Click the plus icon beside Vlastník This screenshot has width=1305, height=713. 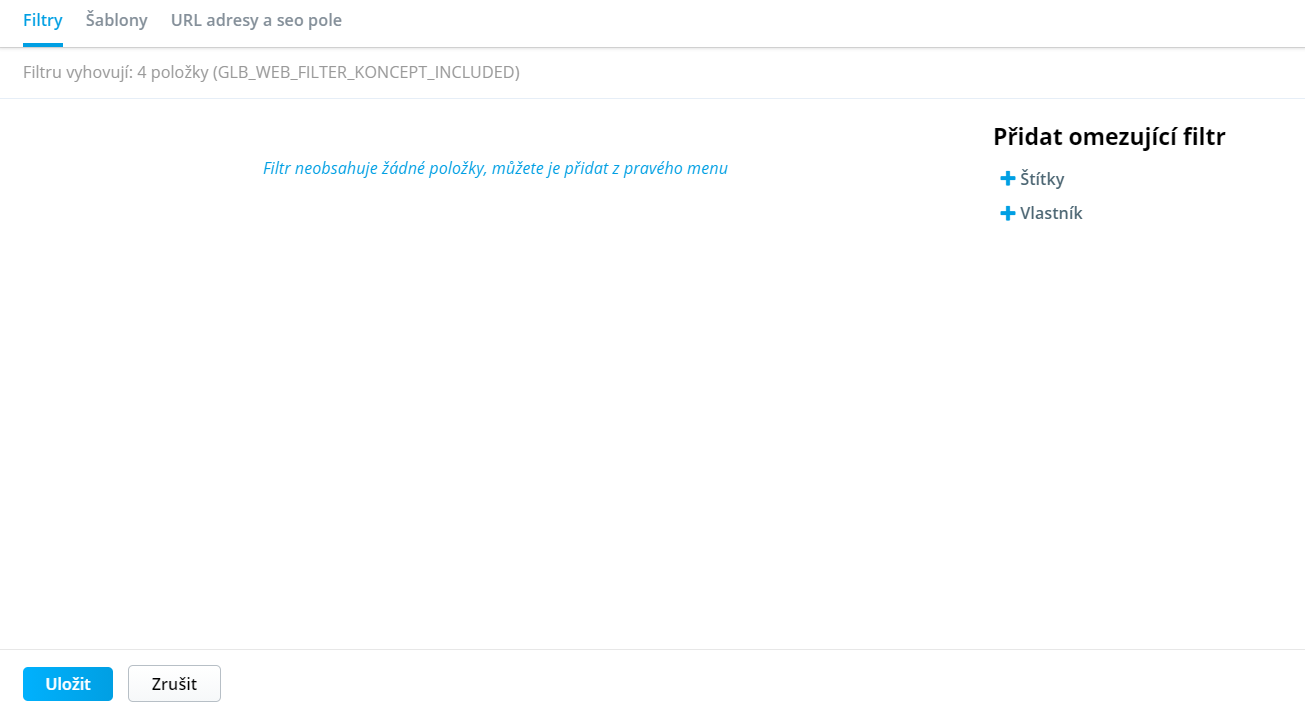(1007, 213)
